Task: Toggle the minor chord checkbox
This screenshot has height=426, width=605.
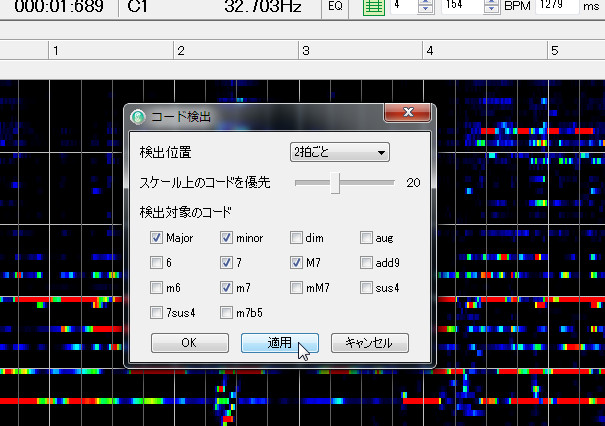Action: click(226, 238)
